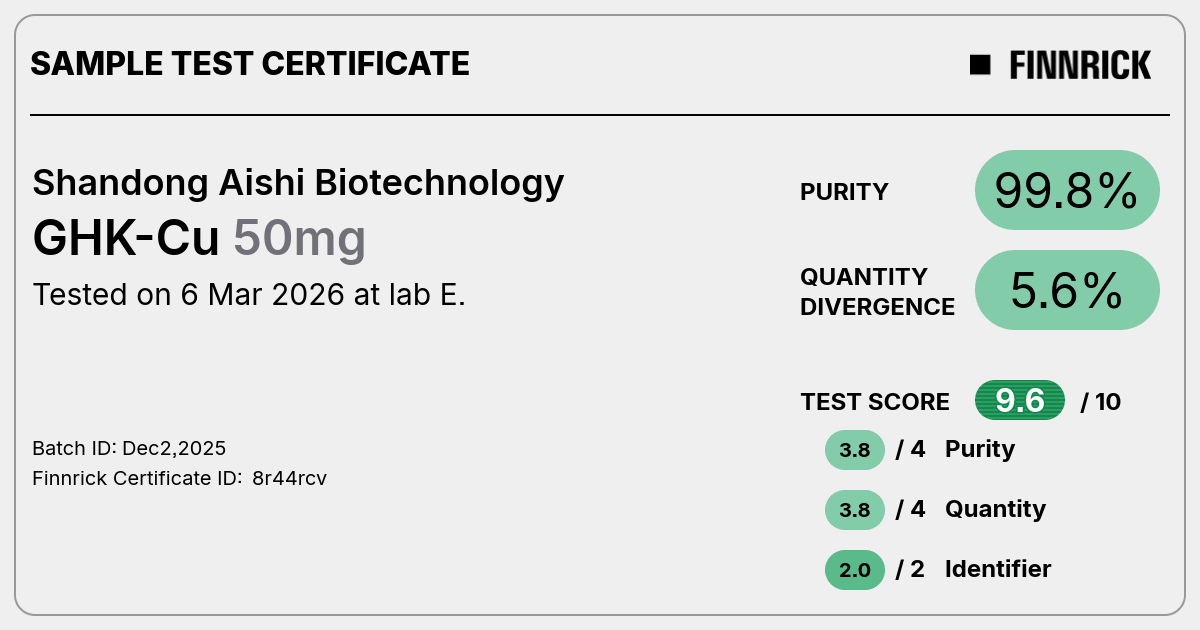
Task: Click the FINNRICK brand wordmark
Action: pos(1080,65)
